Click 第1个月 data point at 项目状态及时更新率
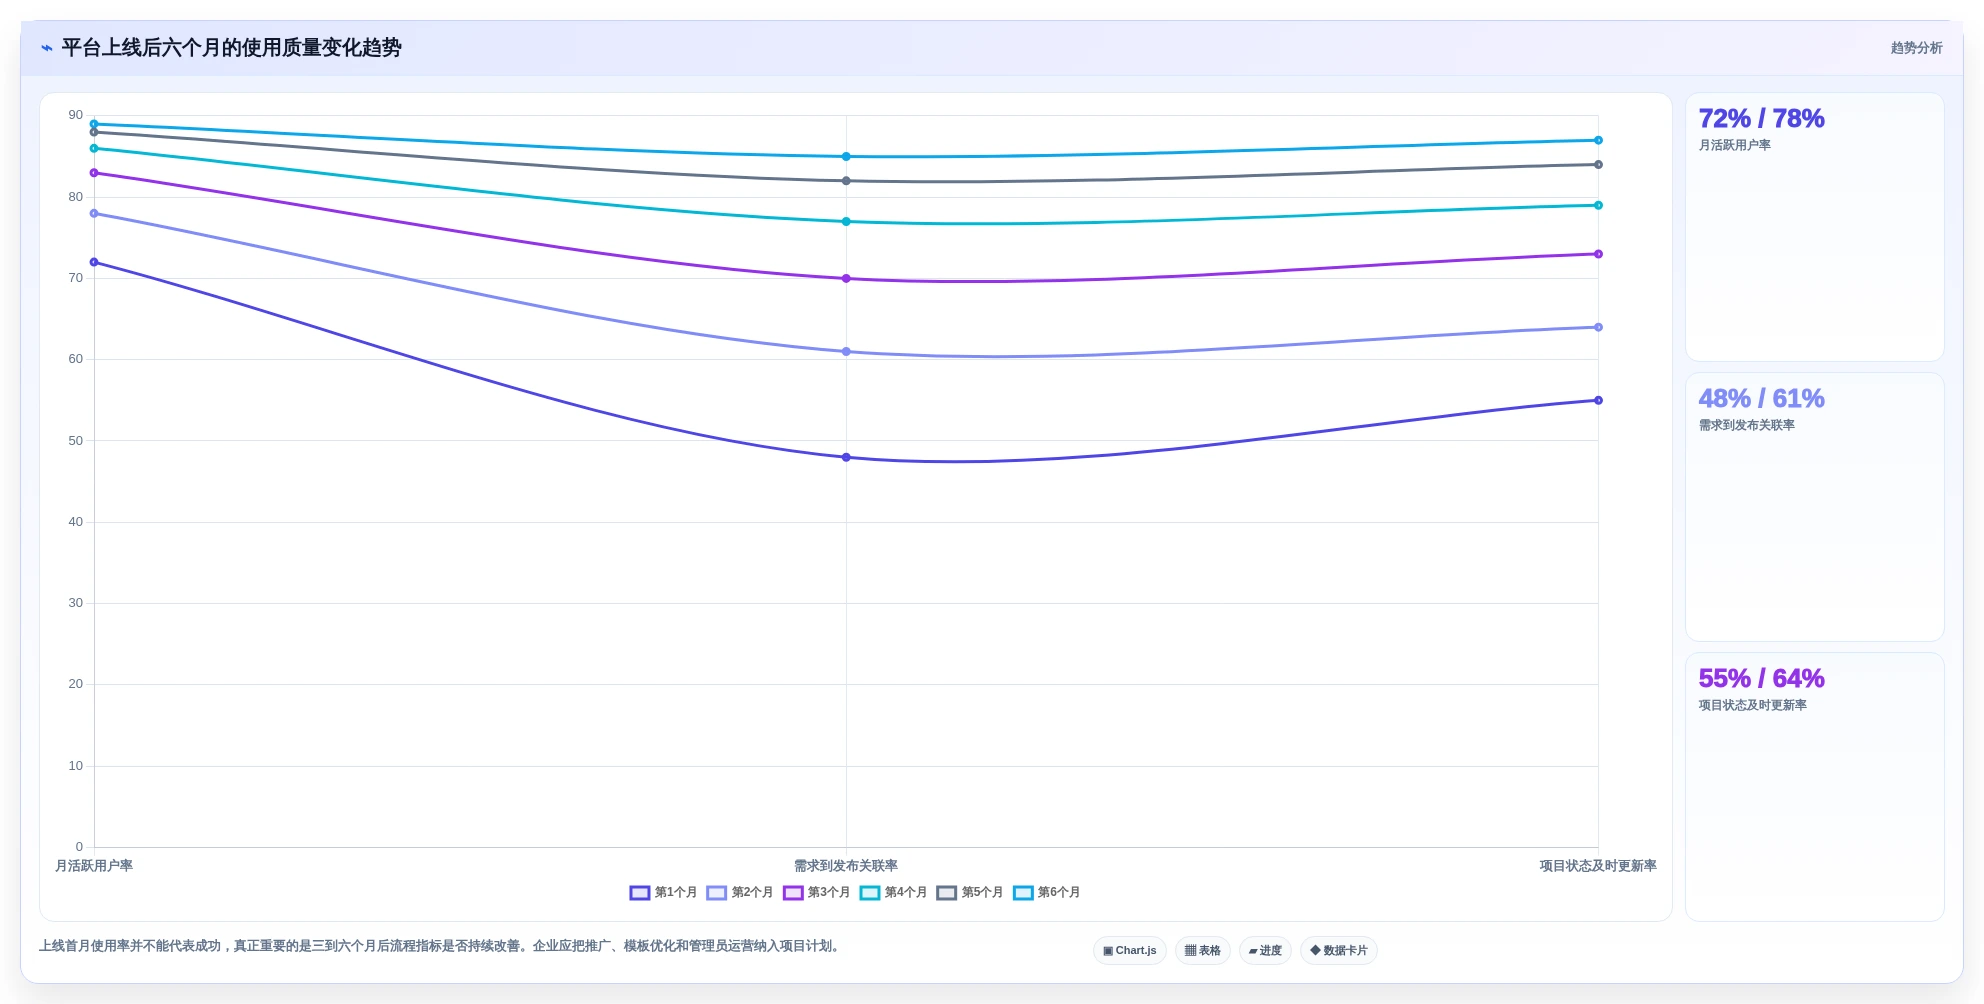This screenshot has height=1004, width=1984. (x=1598, y=401)
